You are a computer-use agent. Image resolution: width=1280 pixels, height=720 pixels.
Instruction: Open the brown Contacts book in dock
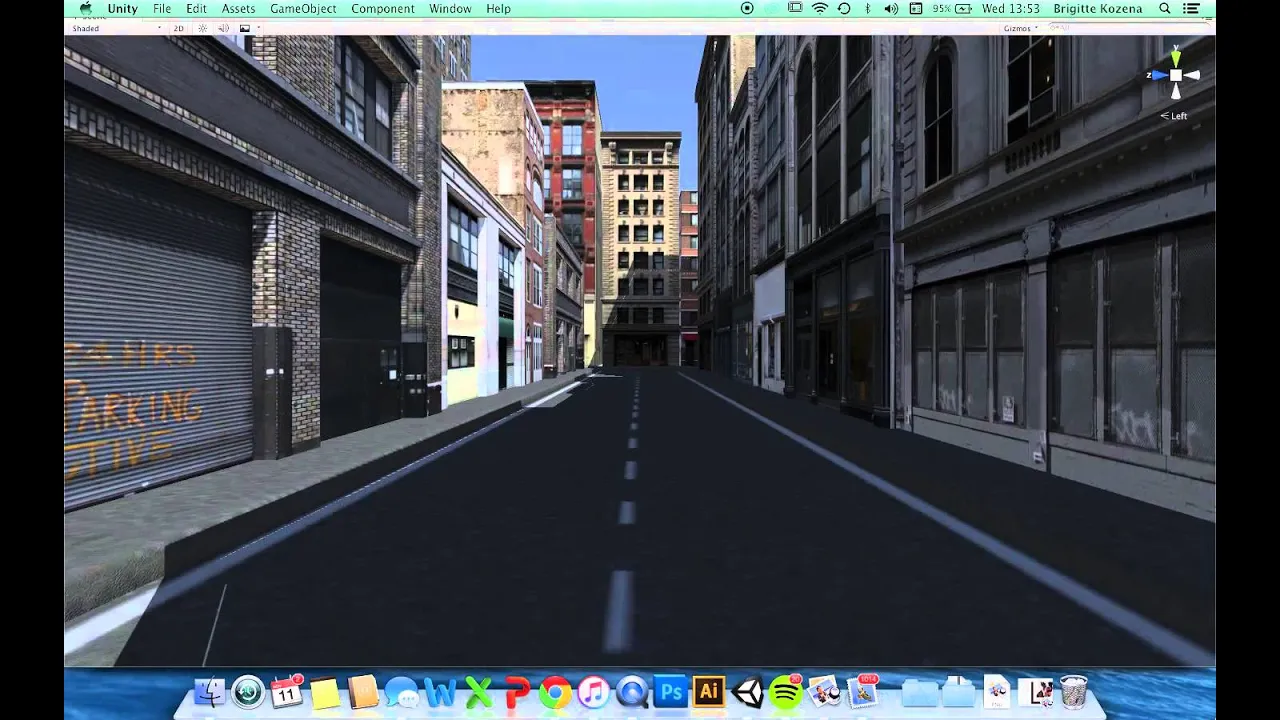coord(363,691)
